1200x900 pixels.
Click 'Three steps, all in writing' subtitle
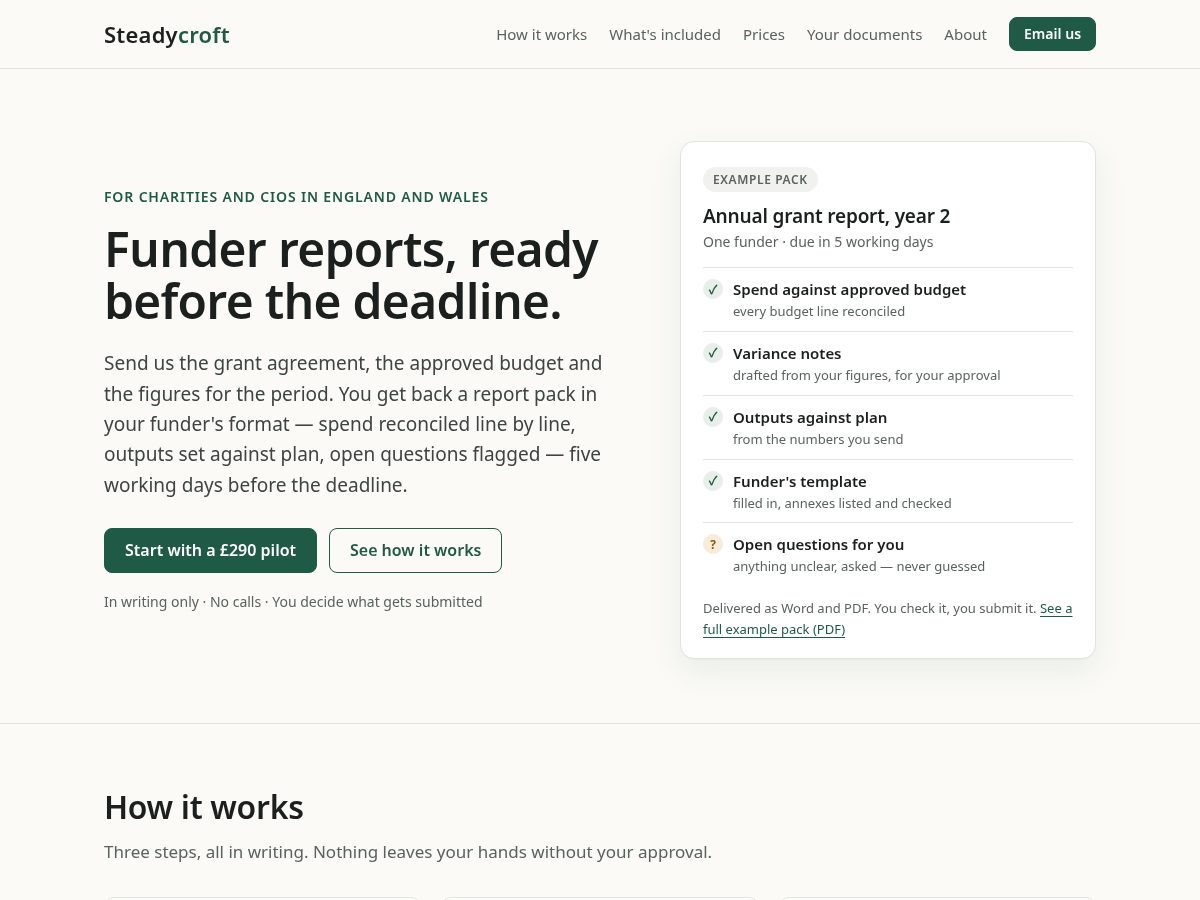[x=408, y=852]
